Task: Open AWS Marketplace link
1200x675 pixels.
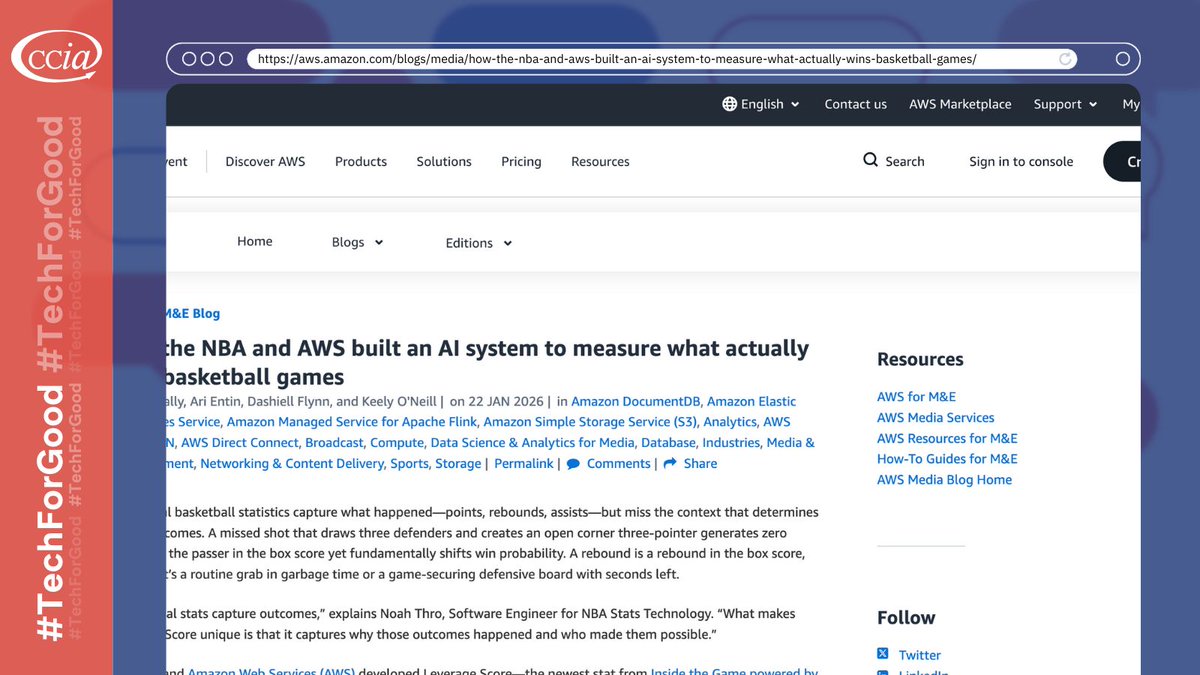Action: click(960, 104)
